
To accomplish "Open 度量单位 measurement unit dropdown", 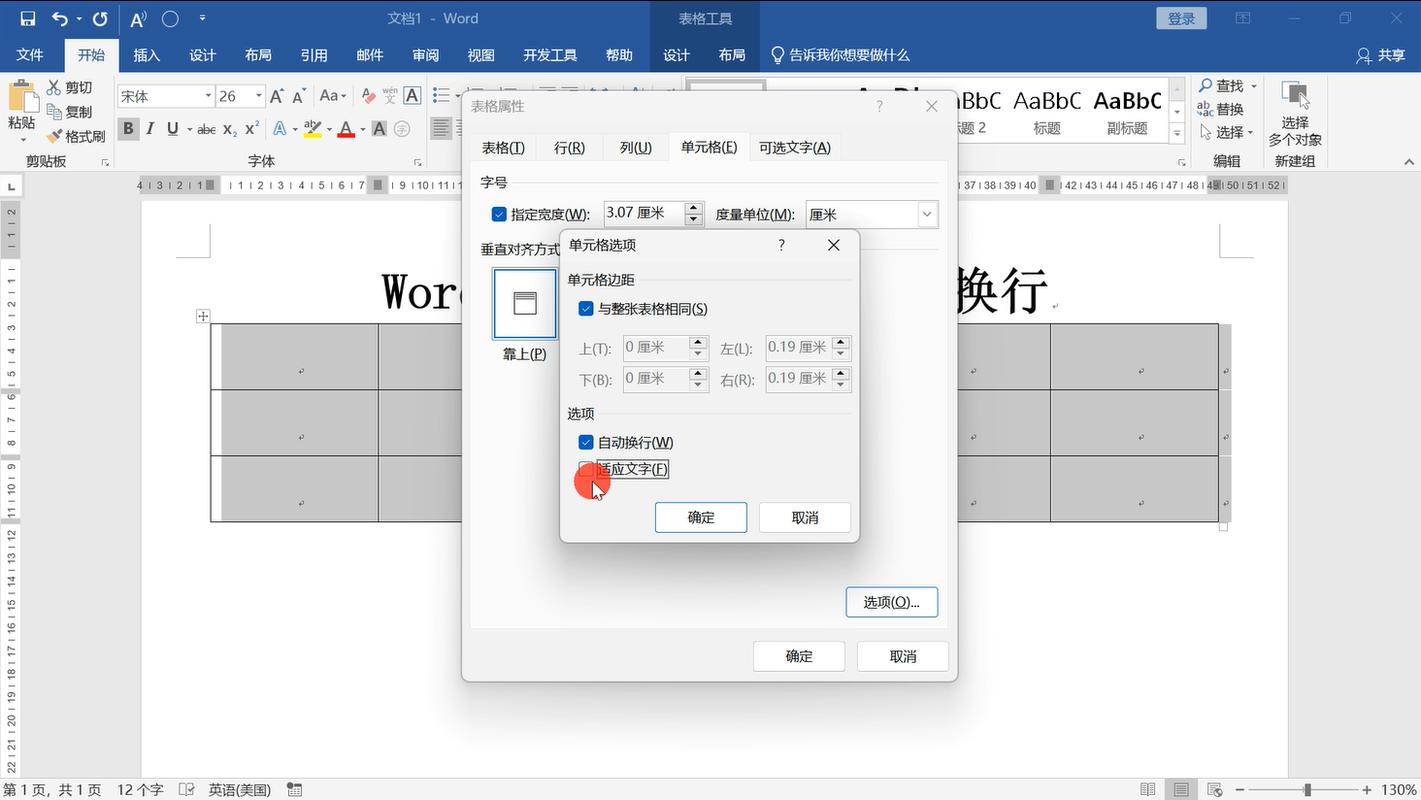I will (927, 214).
